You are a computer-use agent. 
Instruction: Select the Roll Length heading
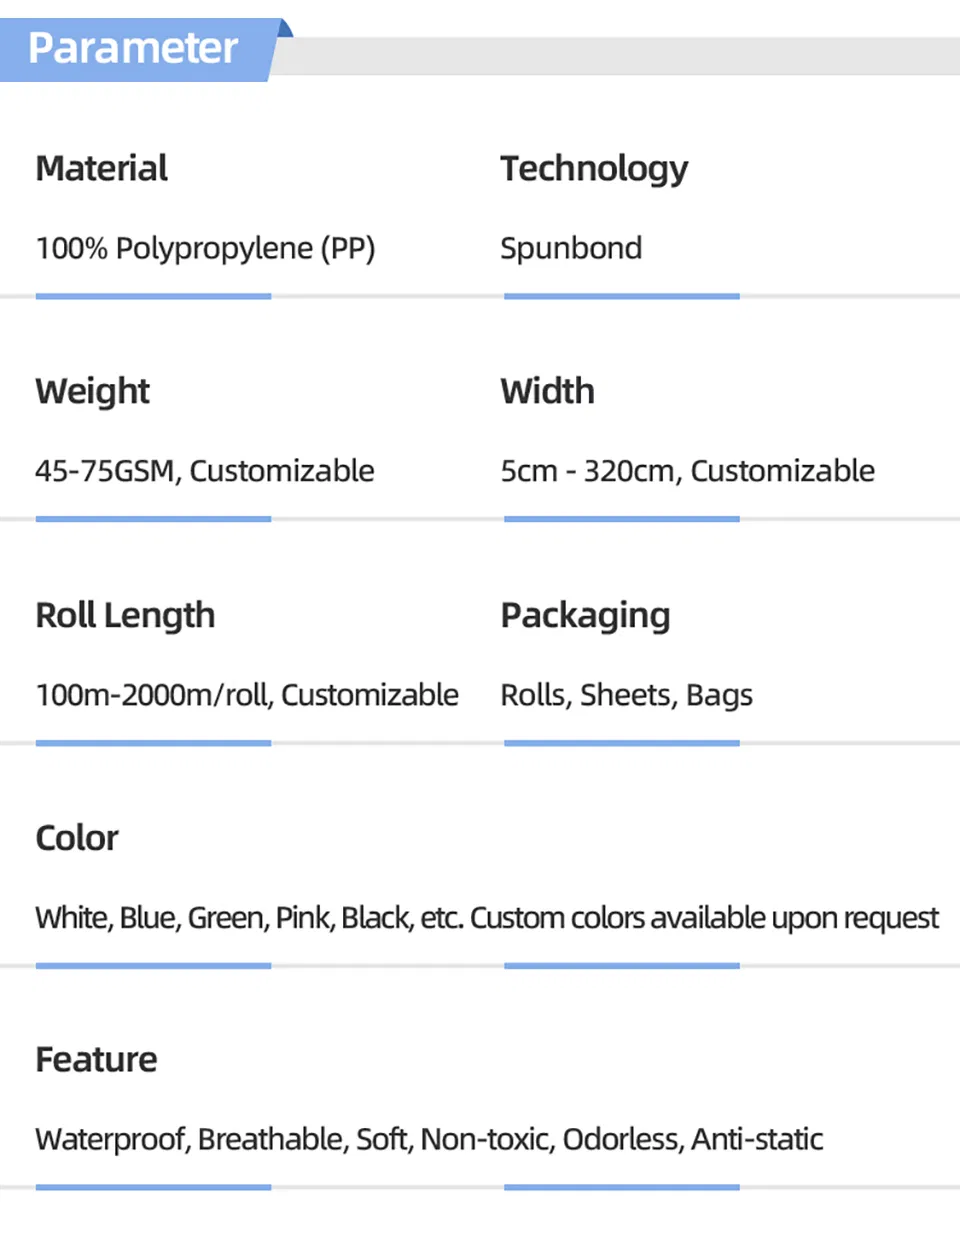click(x=125, y=615)
